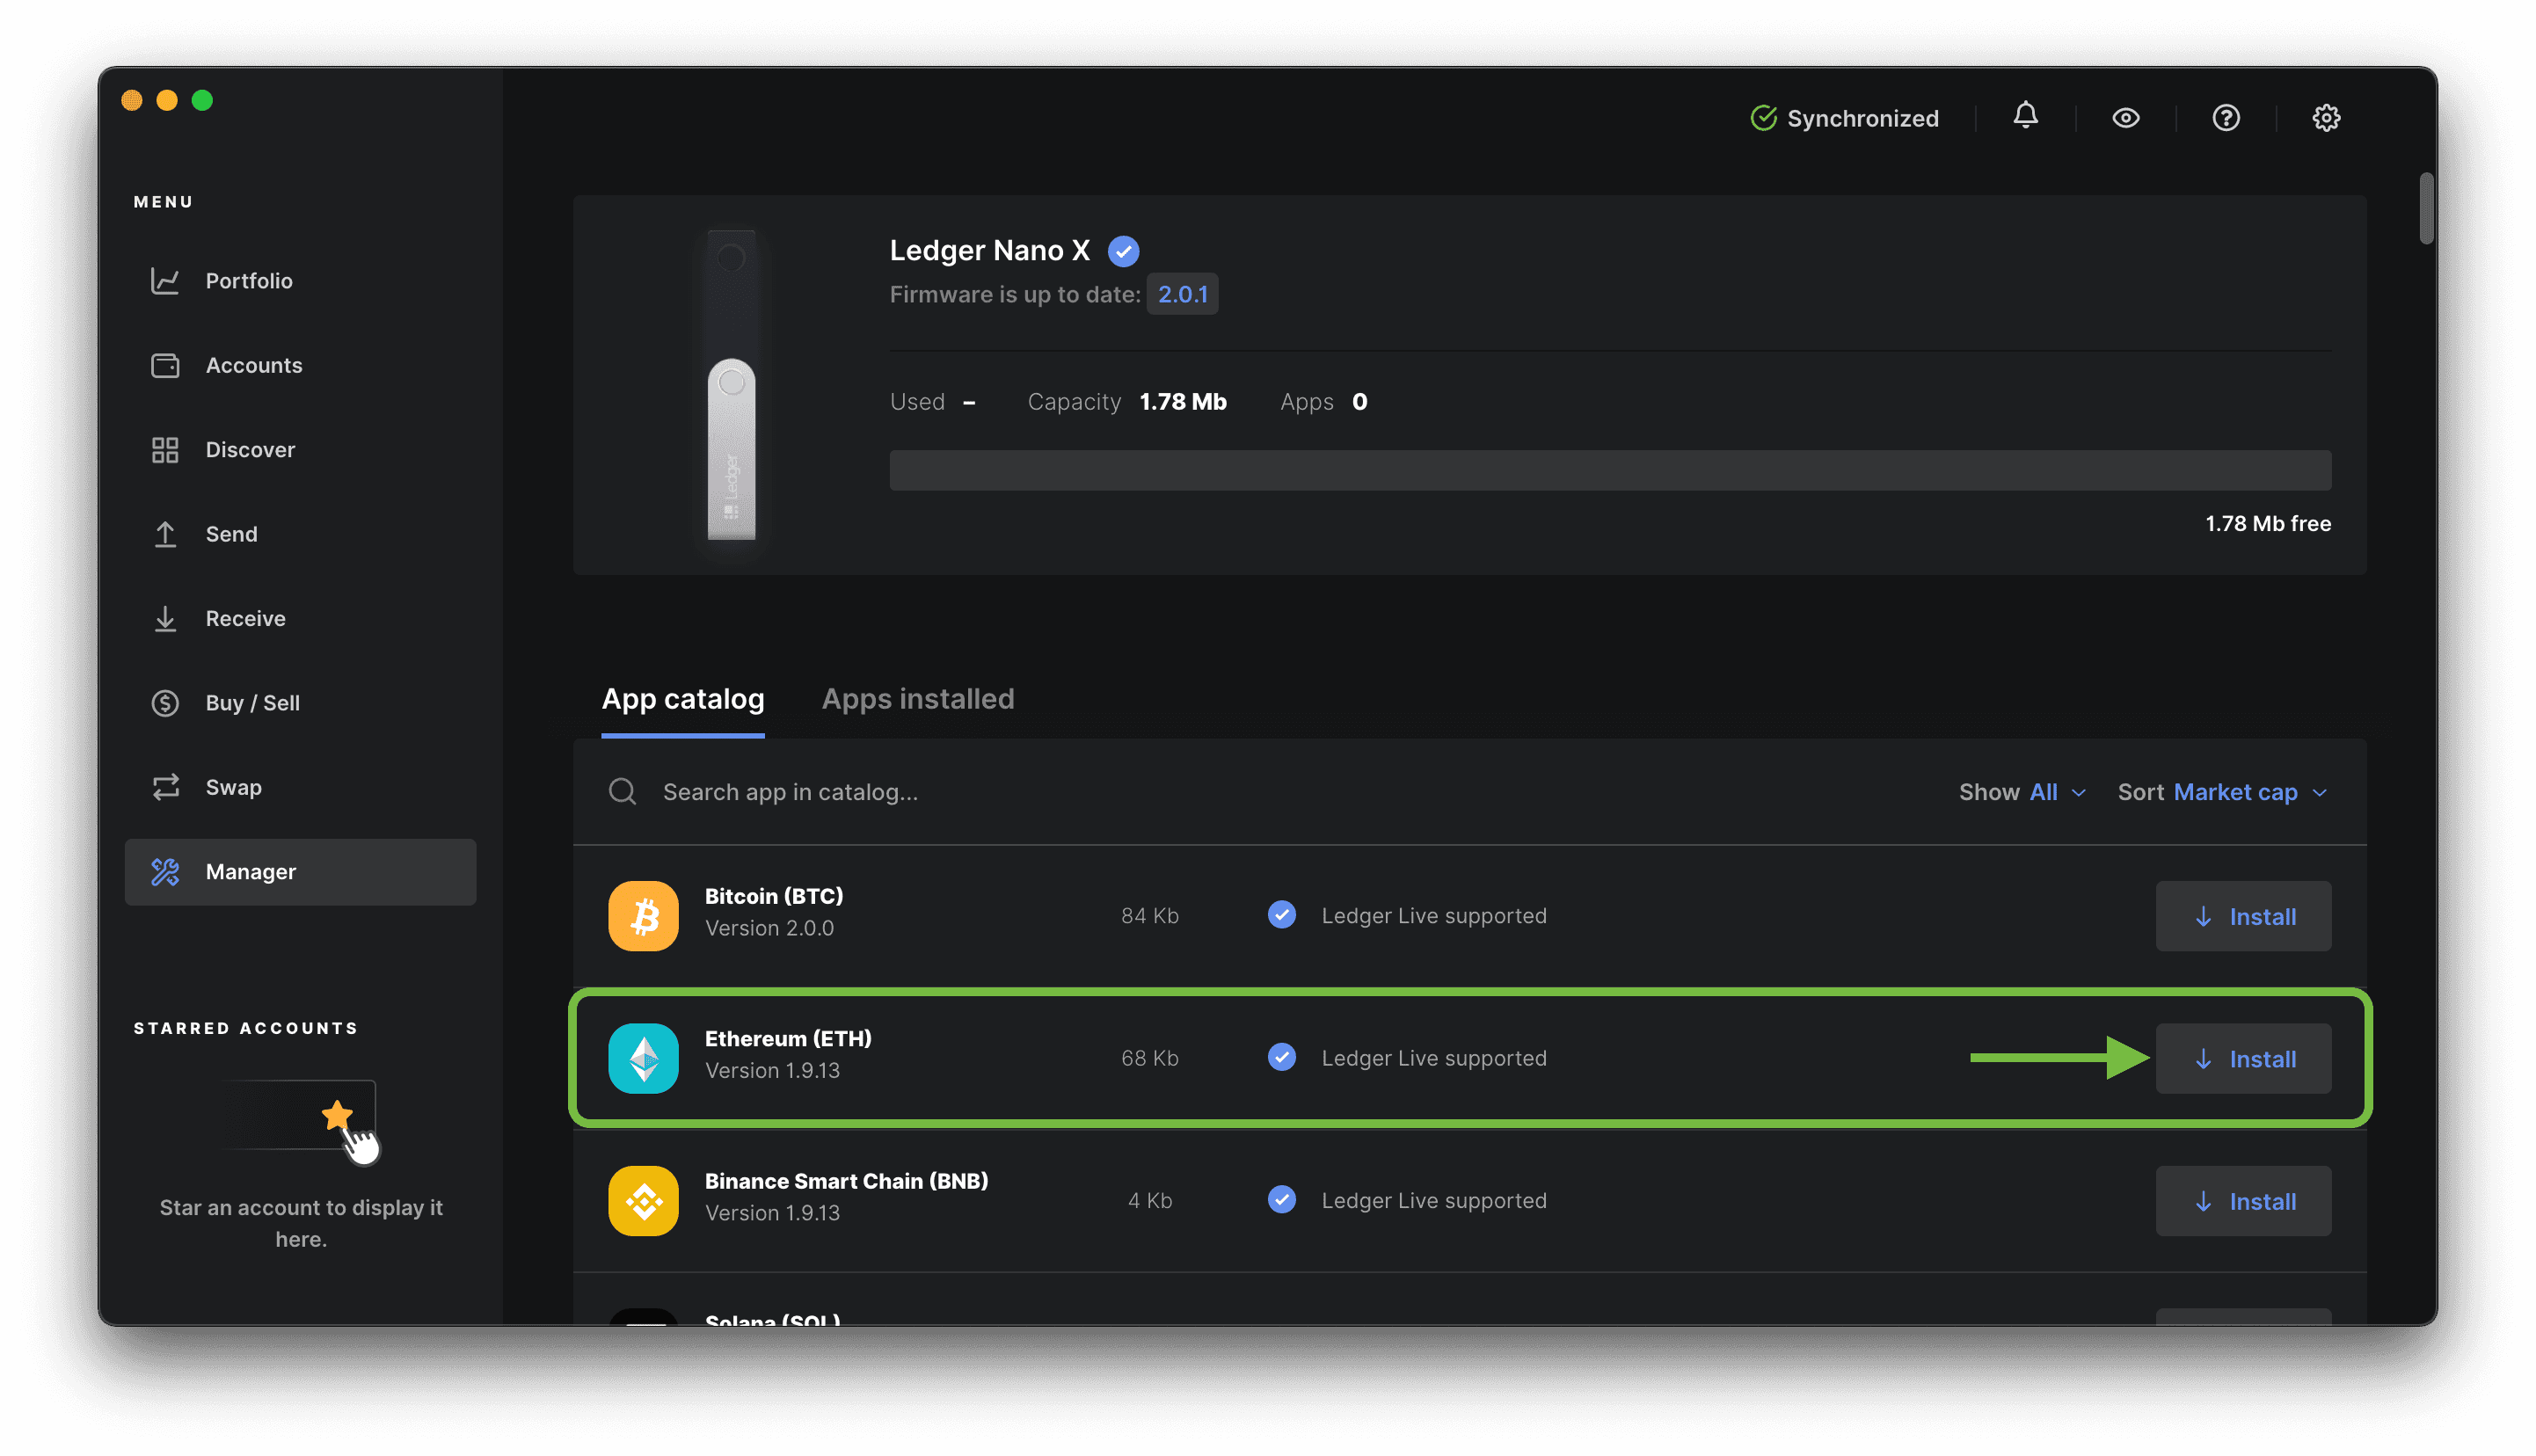Click the Apps 0 count
The image size is (2536, 1456).
click(x=1359, y=402)
